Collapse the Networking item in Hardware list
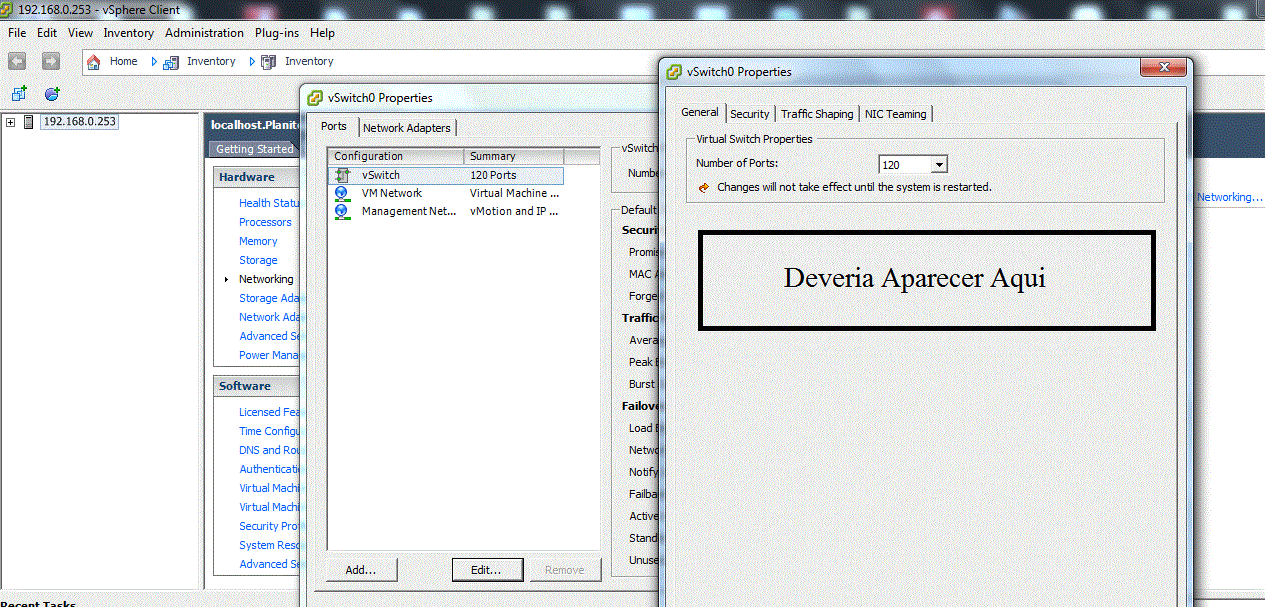Viewport: 1265px width, 607px height. coord(225,280)
